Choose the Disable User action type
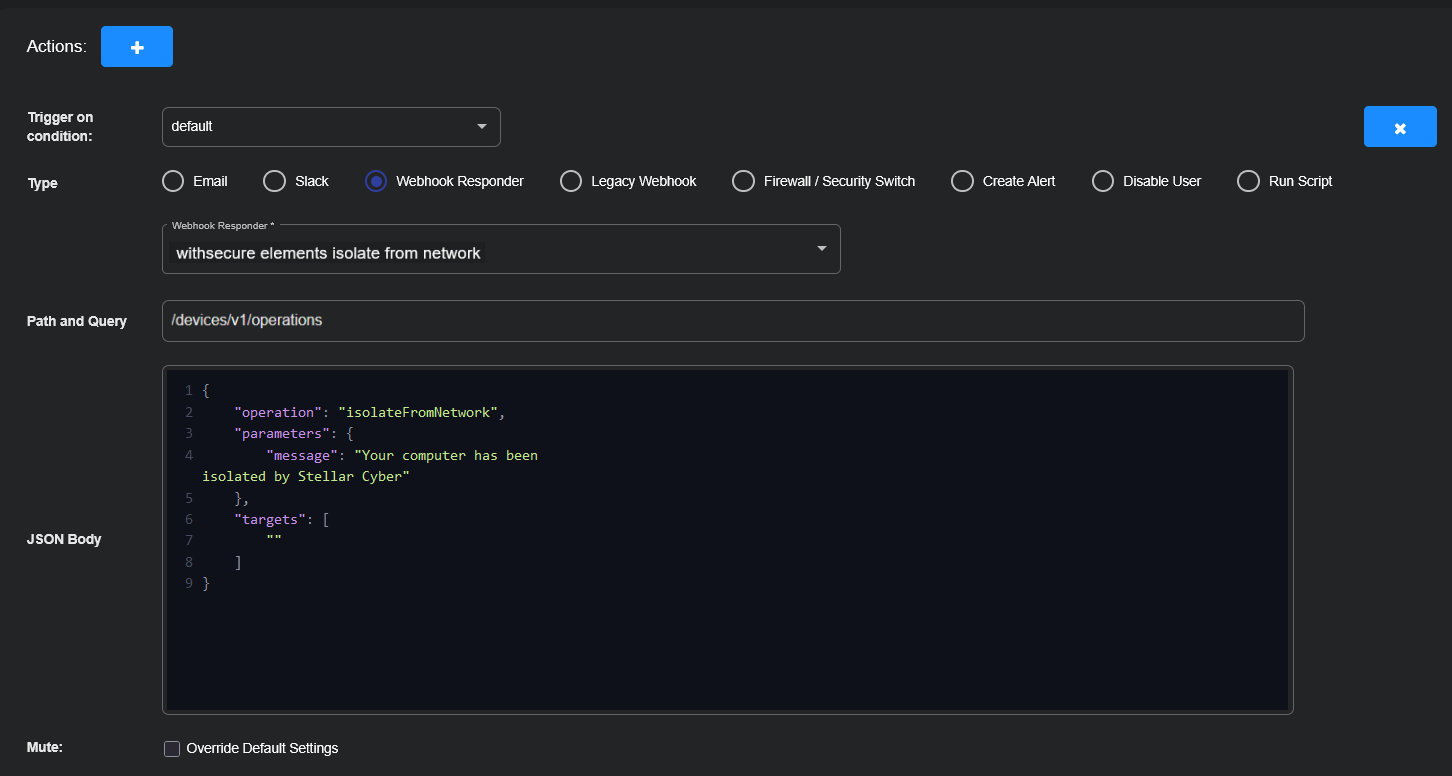This screenshot has width=1452, height=776. 1103,181
